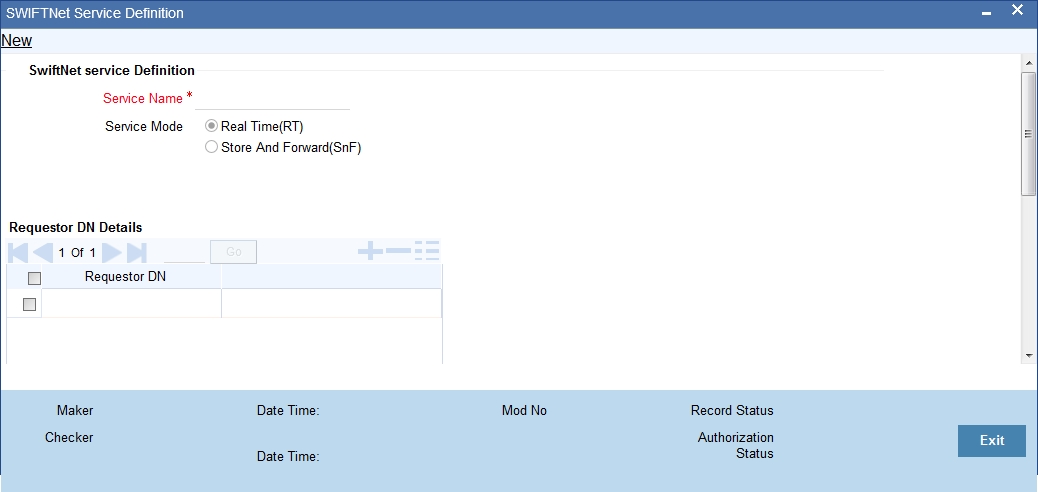The width and height of the screenshot is (1038, 492).
Task: Click the '1 Of 1' page indicator
Action: (x=77, y=252)
